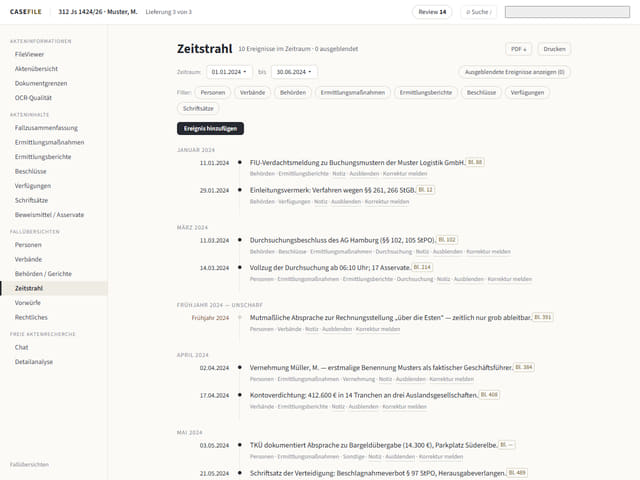Open page reference Bl. 391 of Mutmaßliche Absprache
The image size is (640, 480).
click(542, 317)
